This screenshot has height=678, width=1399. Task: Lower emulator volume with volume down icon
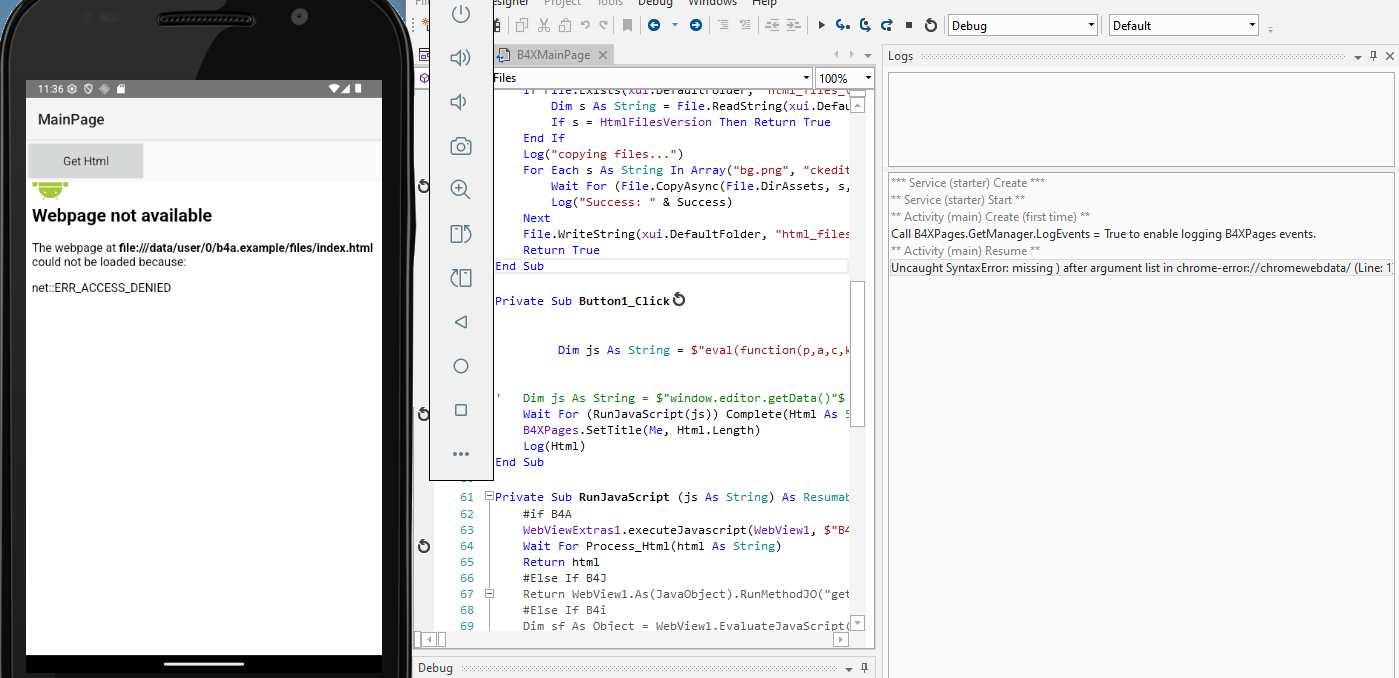460,102
